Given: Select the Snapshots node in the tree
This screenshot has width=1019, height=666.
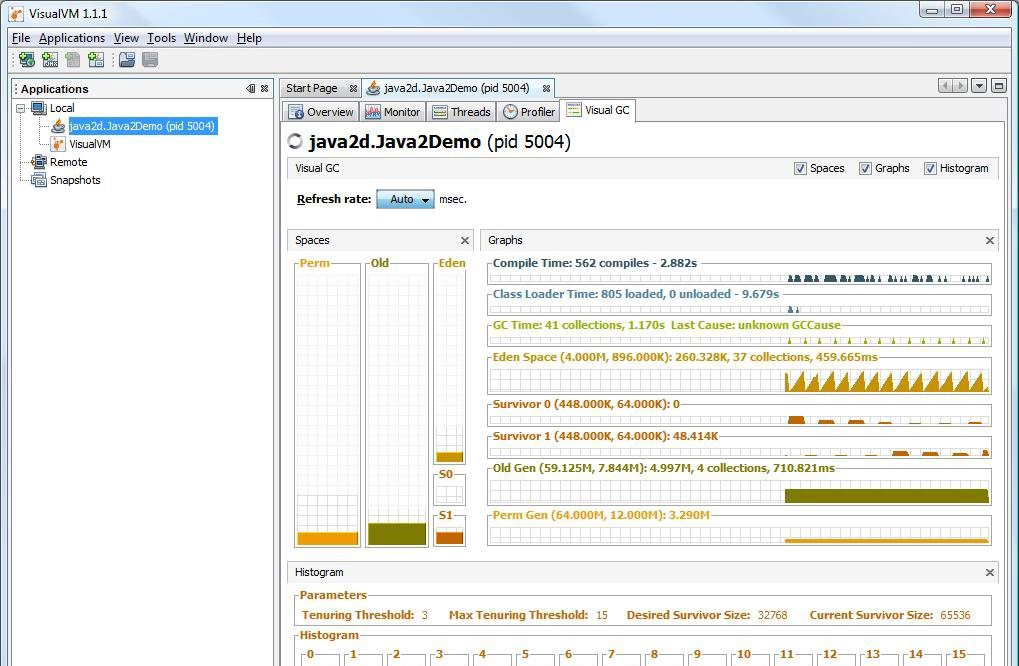Looking at the screenshot, I should [x=75, y=180].
